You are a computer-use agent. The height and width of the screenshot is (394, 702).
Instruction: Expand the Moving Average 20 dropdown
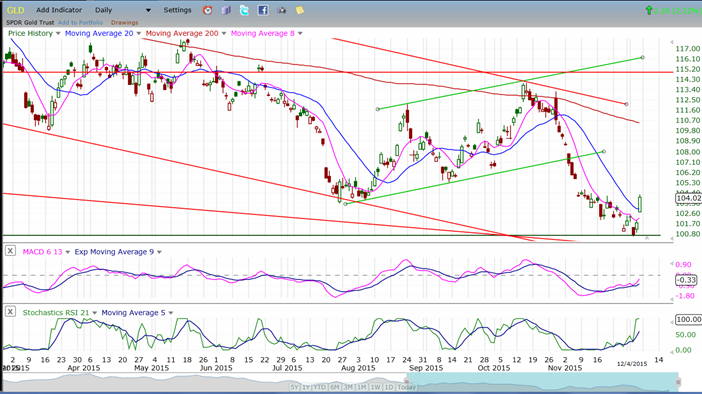click(x=139, y=34)
